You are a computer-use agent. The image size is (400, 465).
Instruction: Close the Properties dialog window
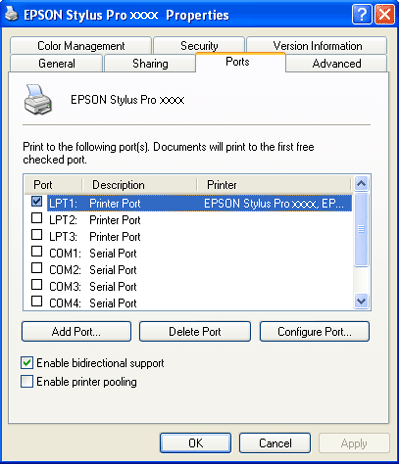click(x=385, y=15)
